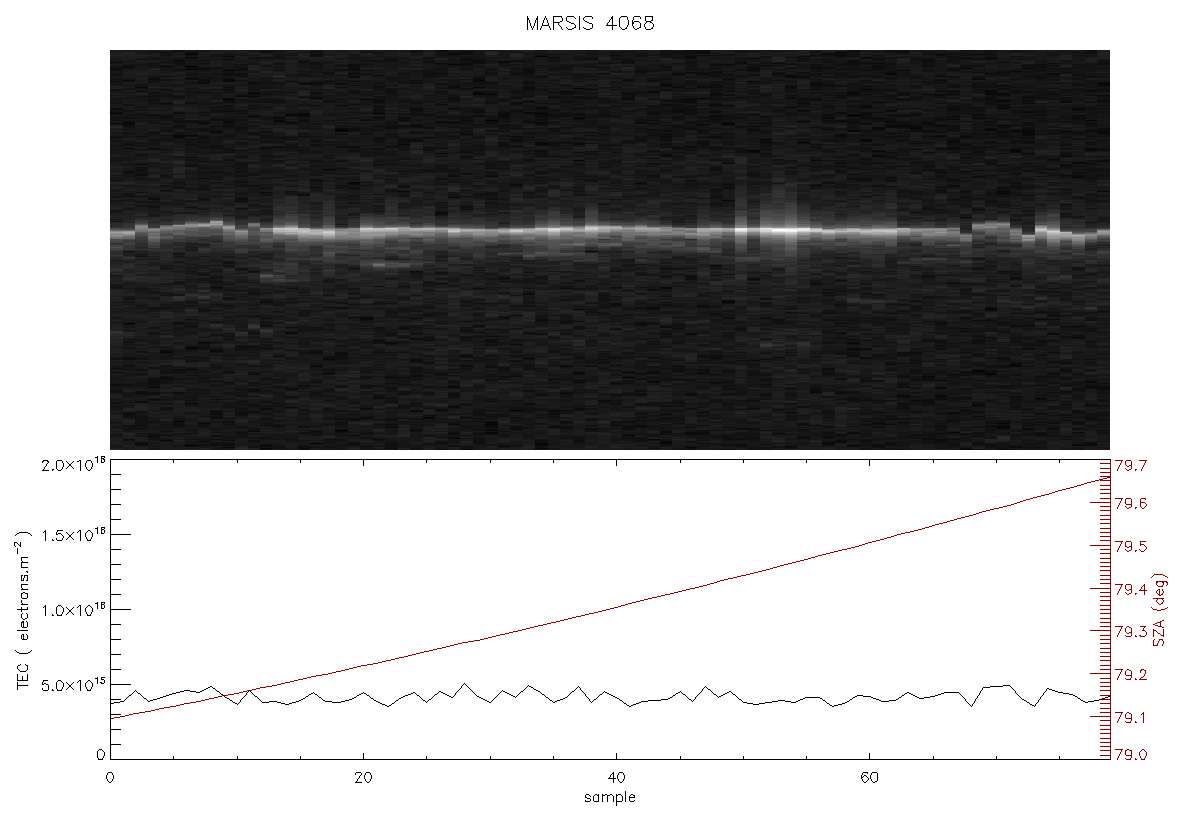
Task: Click the 5.0×10^15 TEC tick label
Action: coord(74,685)
